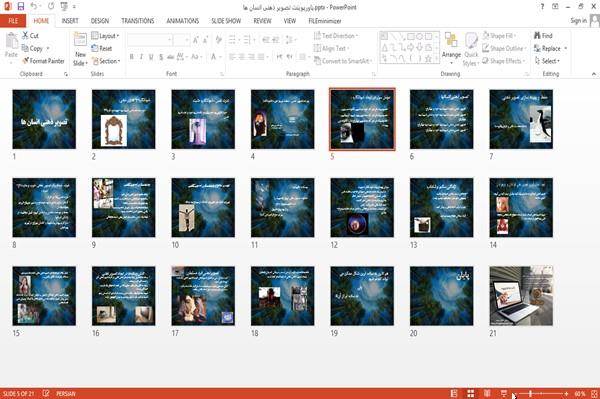Screen dimensions: 600x399
Task: Switch to the ANIMATIONS tab
Action: tap(183, 21)
